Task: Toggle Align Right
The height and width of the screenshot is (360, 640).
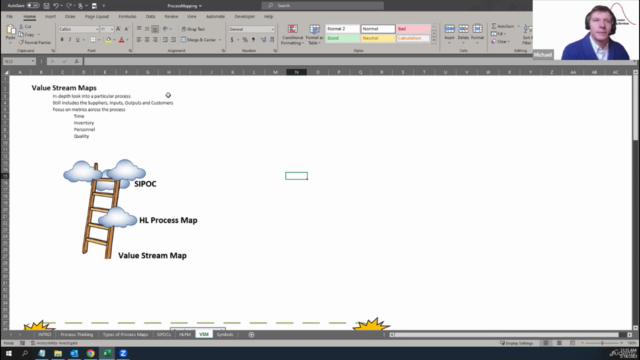Action: pos(155,40)
